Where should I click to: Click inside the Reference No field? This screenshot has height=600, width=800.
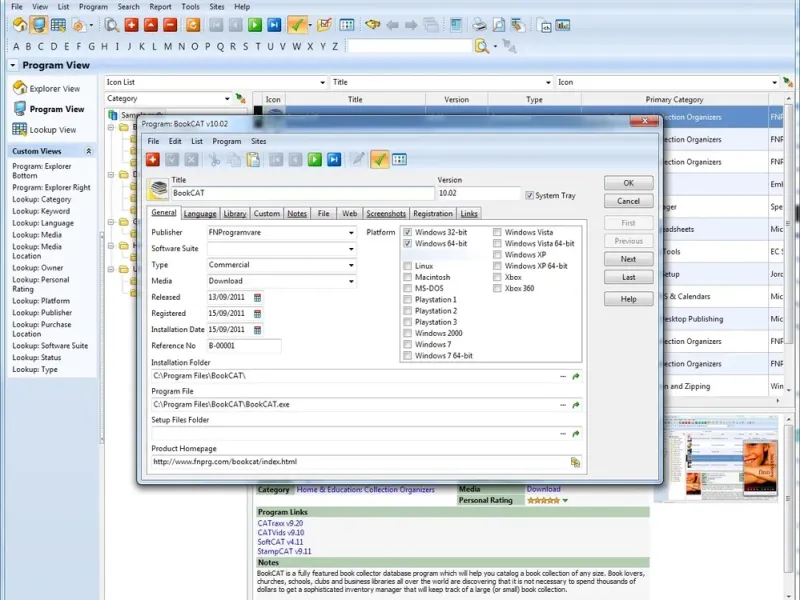[244, 346]
